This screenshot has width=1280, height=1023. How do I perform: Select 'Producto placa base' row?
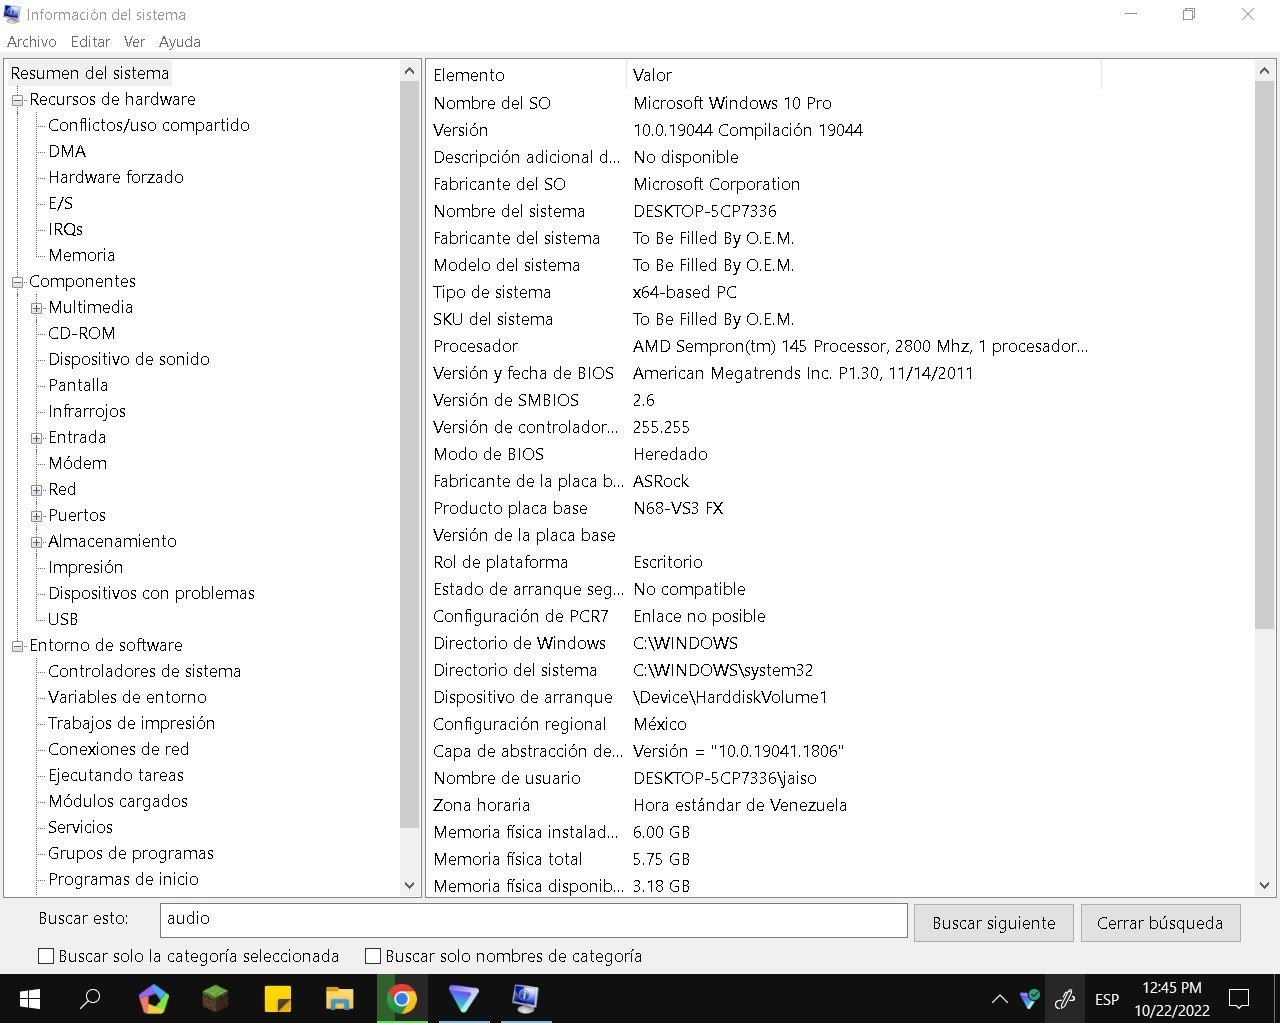(764, 508)
